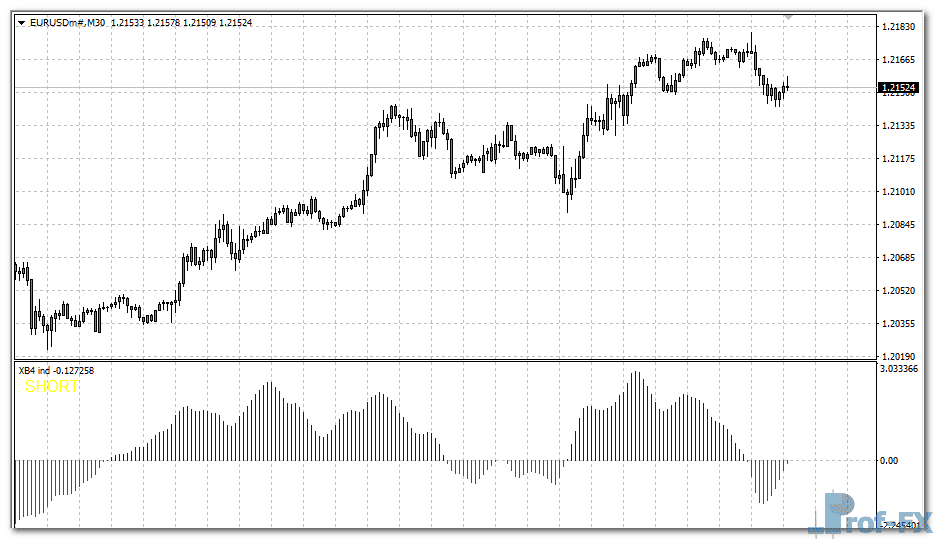Click the 3.033366 indicator maximum label
Image resolution: width=935 pixels, height=539 pixels.
tap(901, 370)
